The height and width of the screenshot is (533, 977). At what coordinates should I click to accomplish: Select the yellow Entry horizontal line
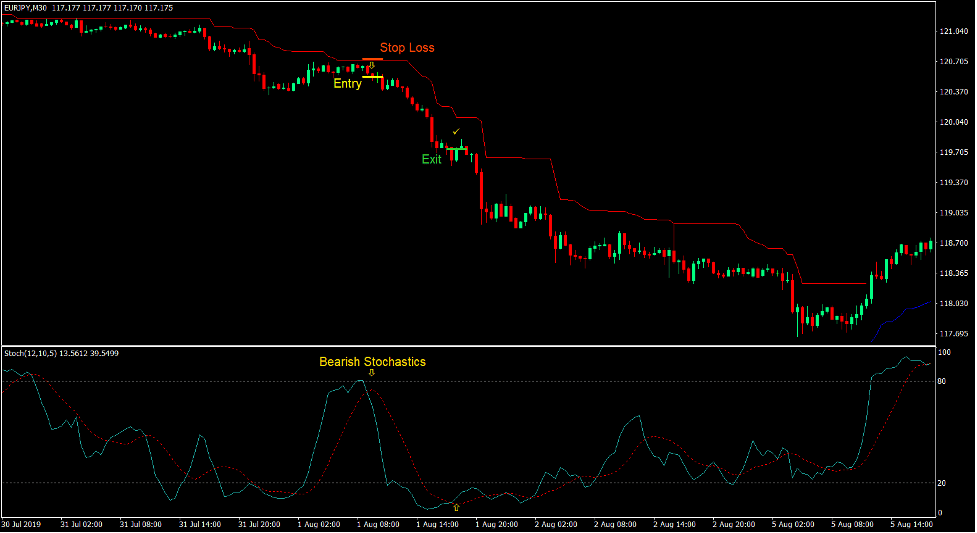pyautogui.click(x=372, y=77)
